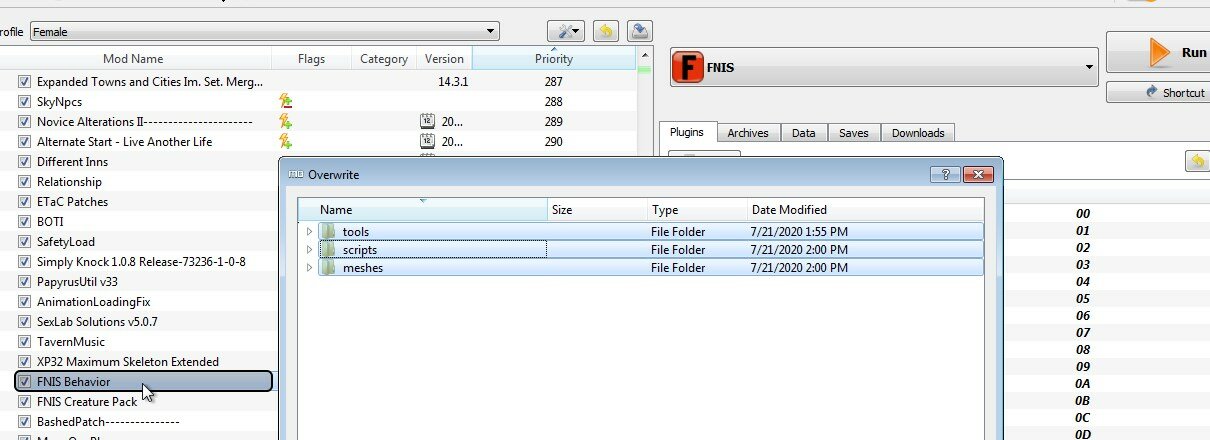The height and width of the screenshot is (440, 1210).
Task: Switch to the Downloads tab
Action: [x=918, y=133]
